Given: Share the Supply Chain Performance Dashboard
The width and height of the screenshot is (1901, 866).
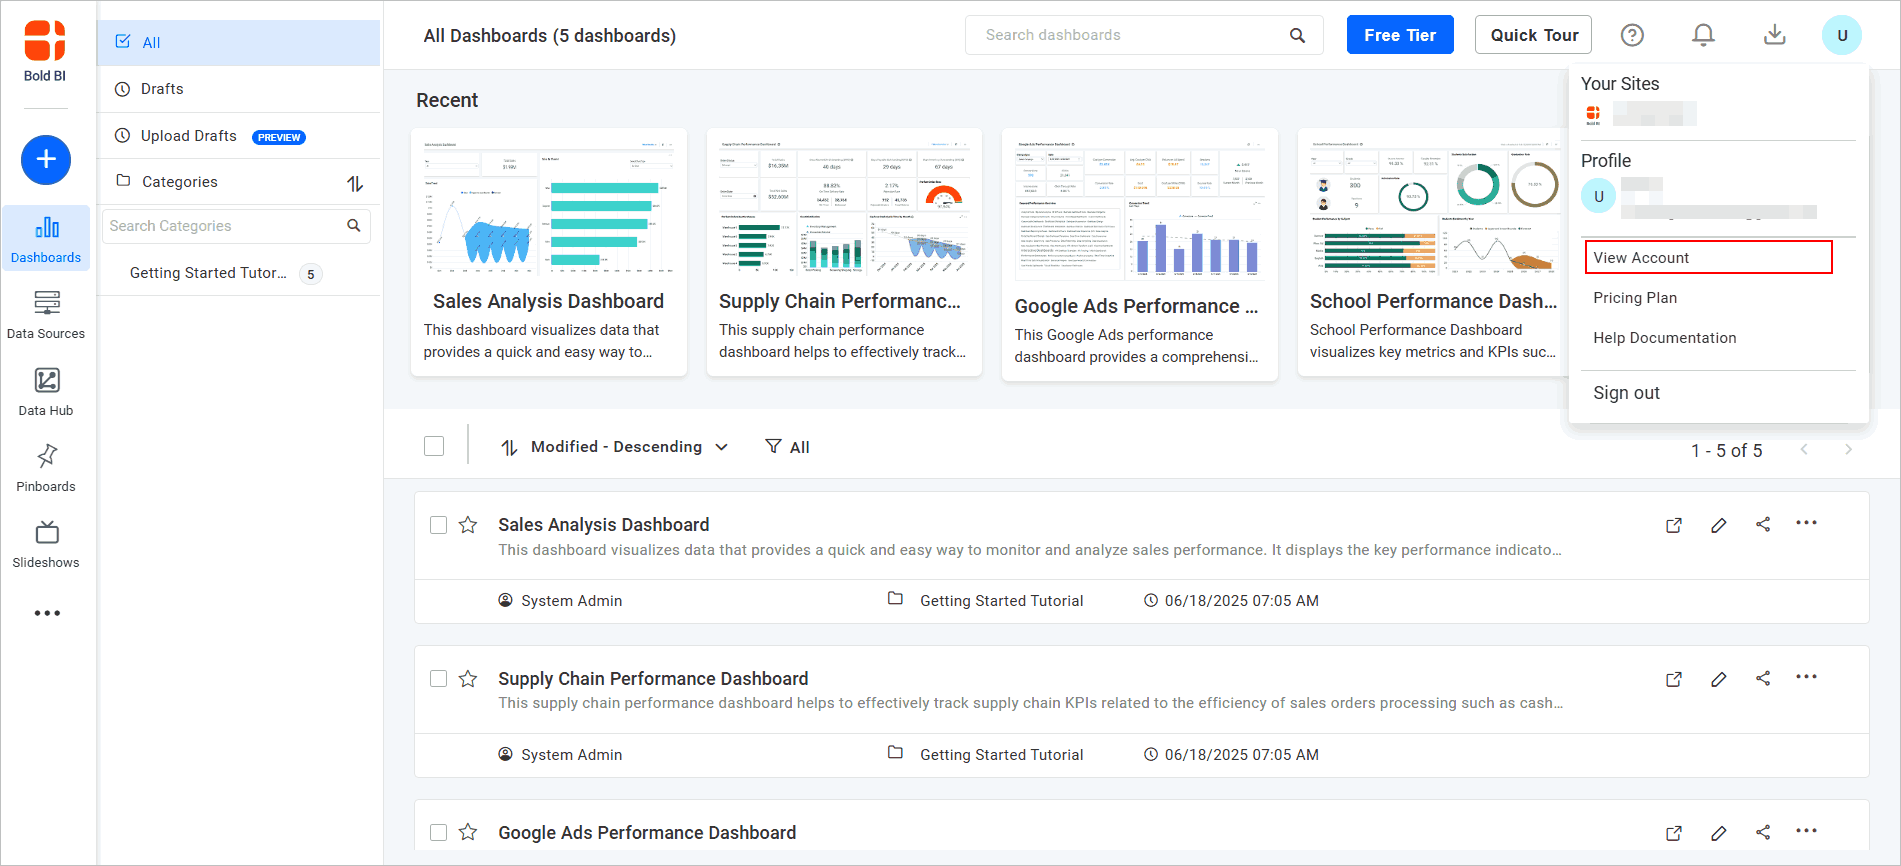Looking at the screenshot, I should [x=1763, y=678].
